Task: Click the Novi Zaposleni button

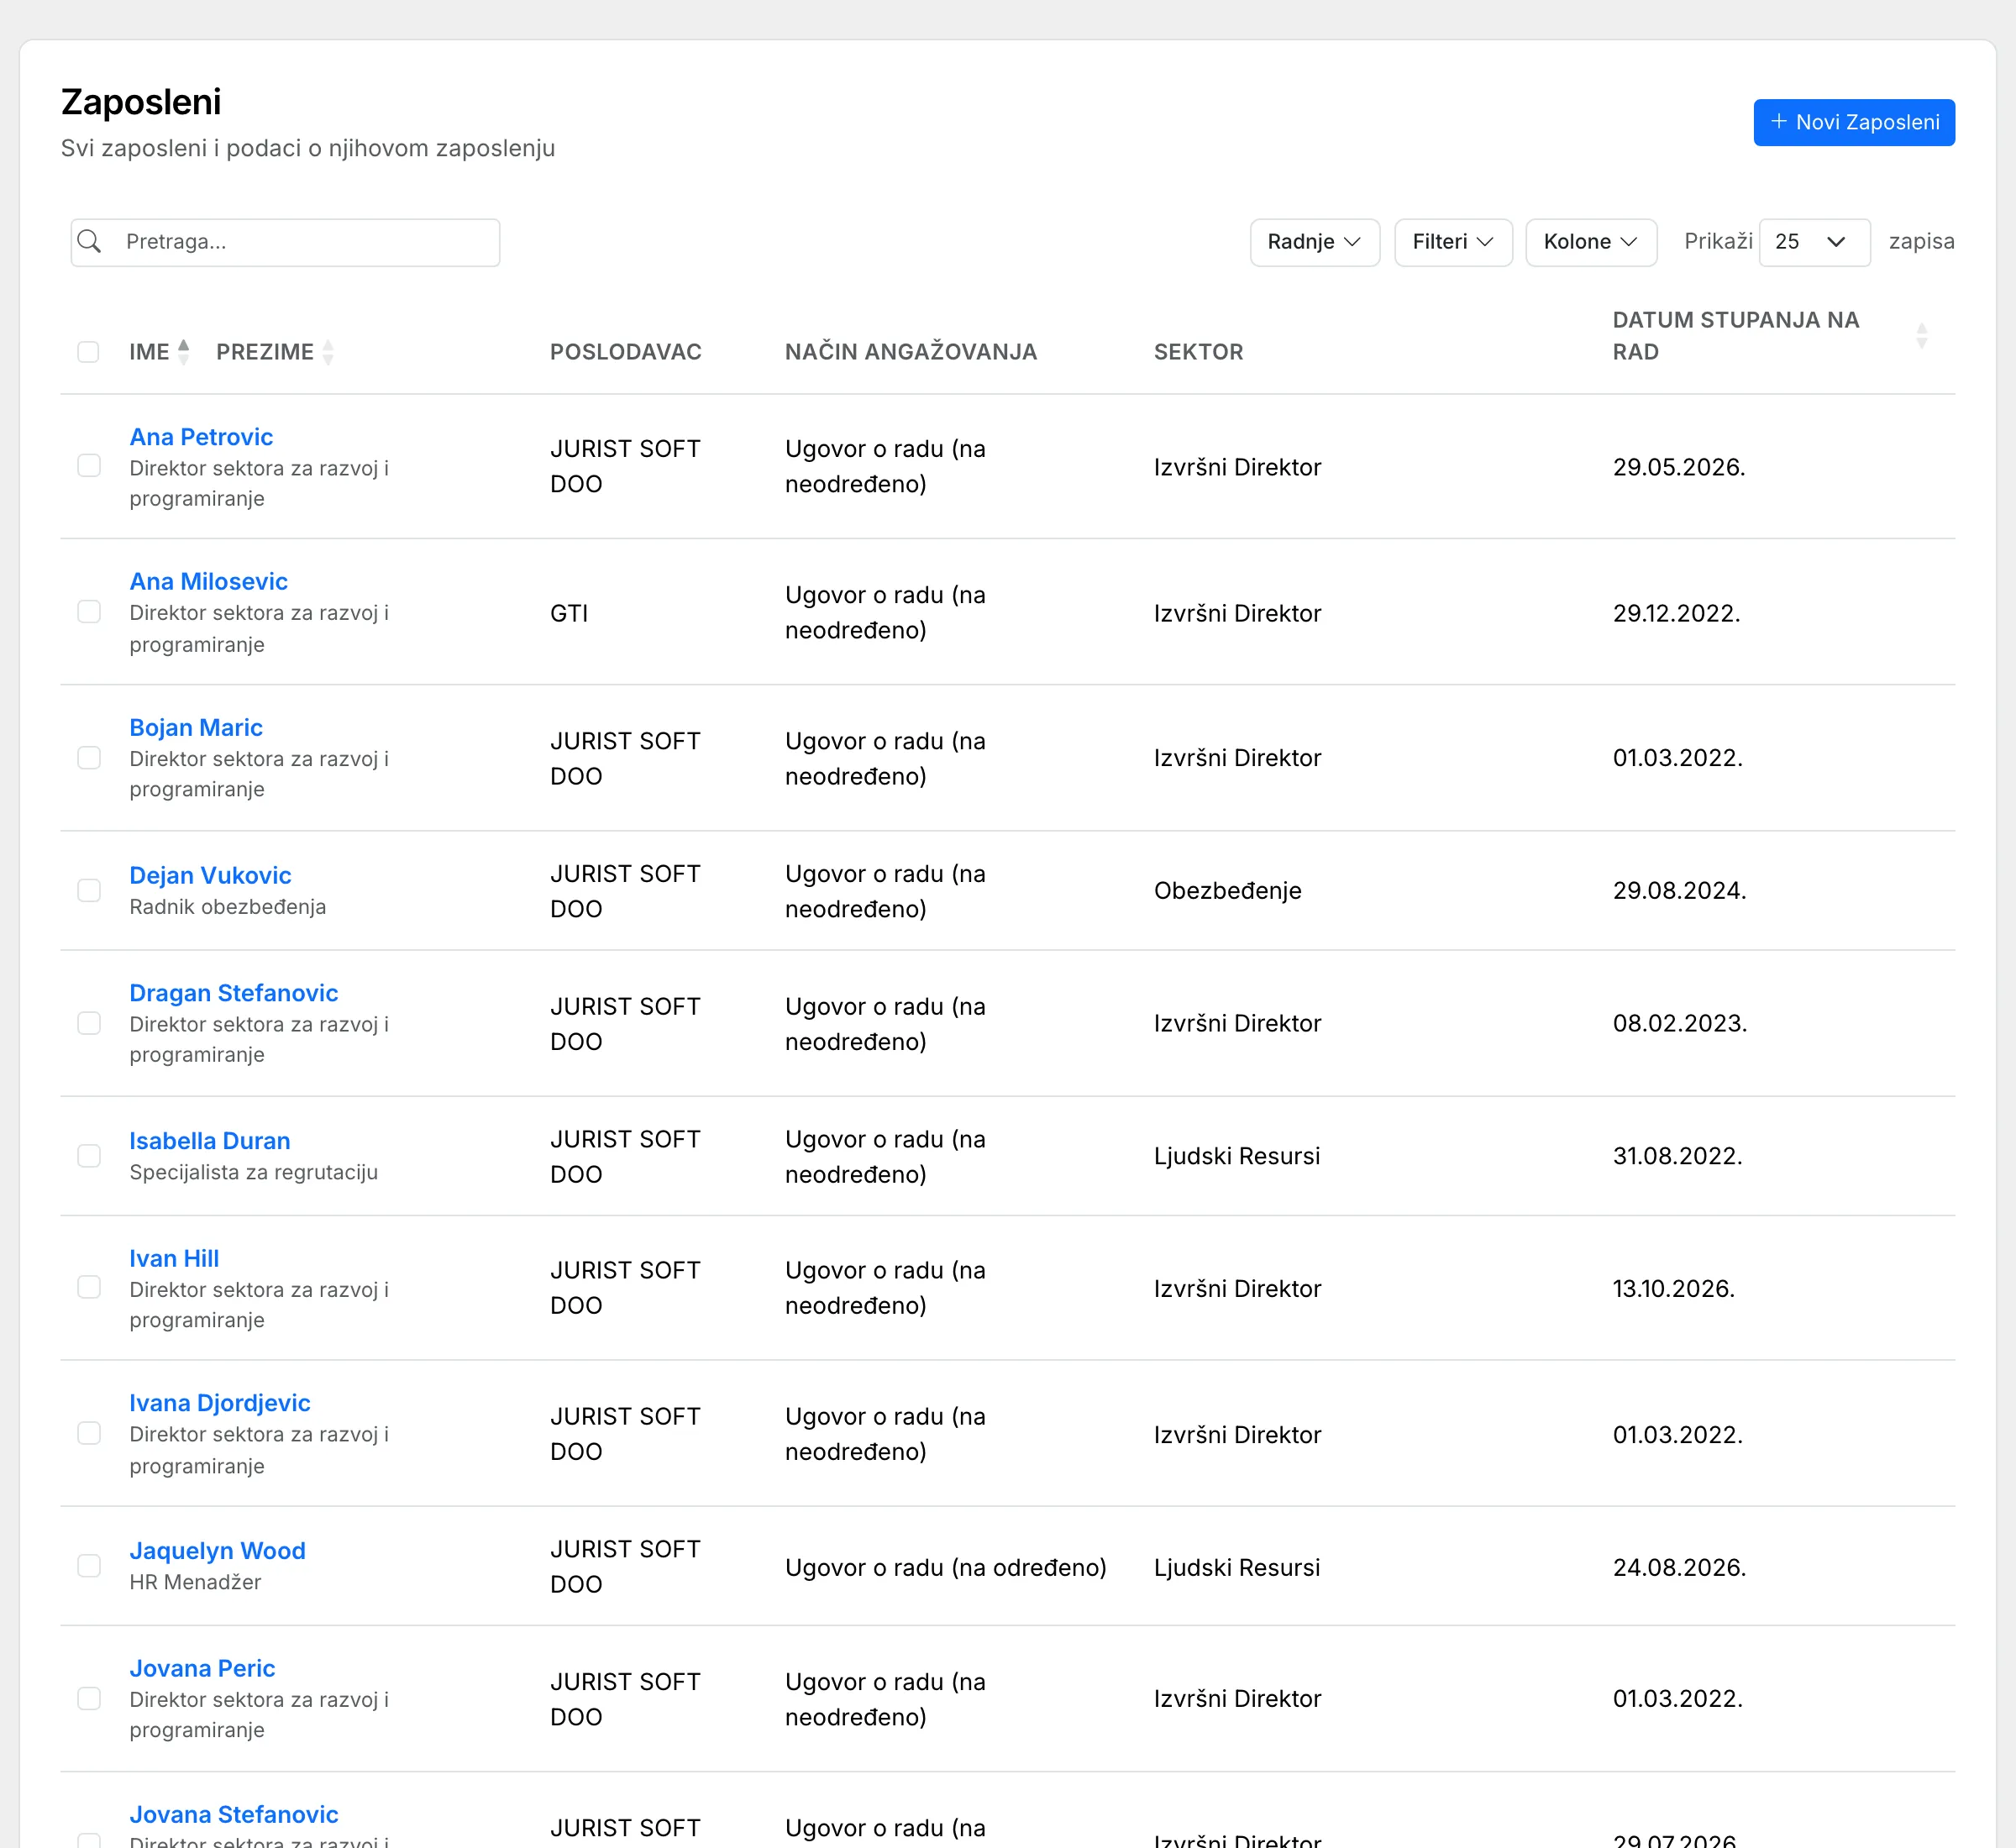Action: (x=1853, y=122)
